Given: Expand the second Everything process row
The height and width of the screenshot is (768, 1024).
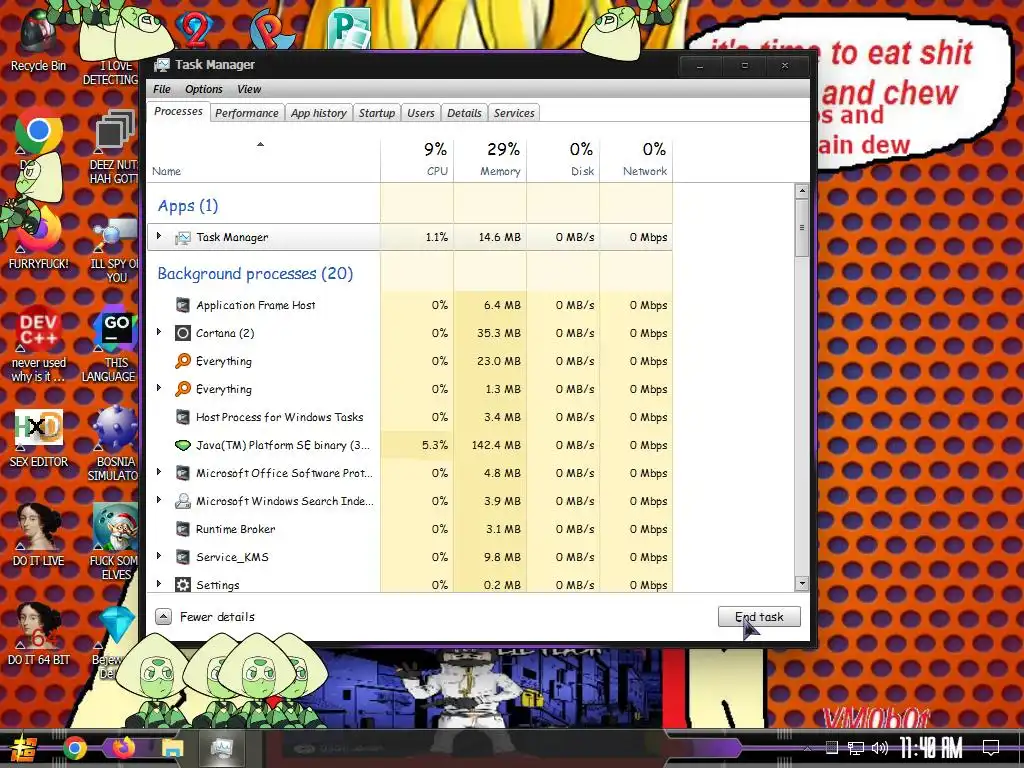Looking at the screenshot, I should 159,389.
